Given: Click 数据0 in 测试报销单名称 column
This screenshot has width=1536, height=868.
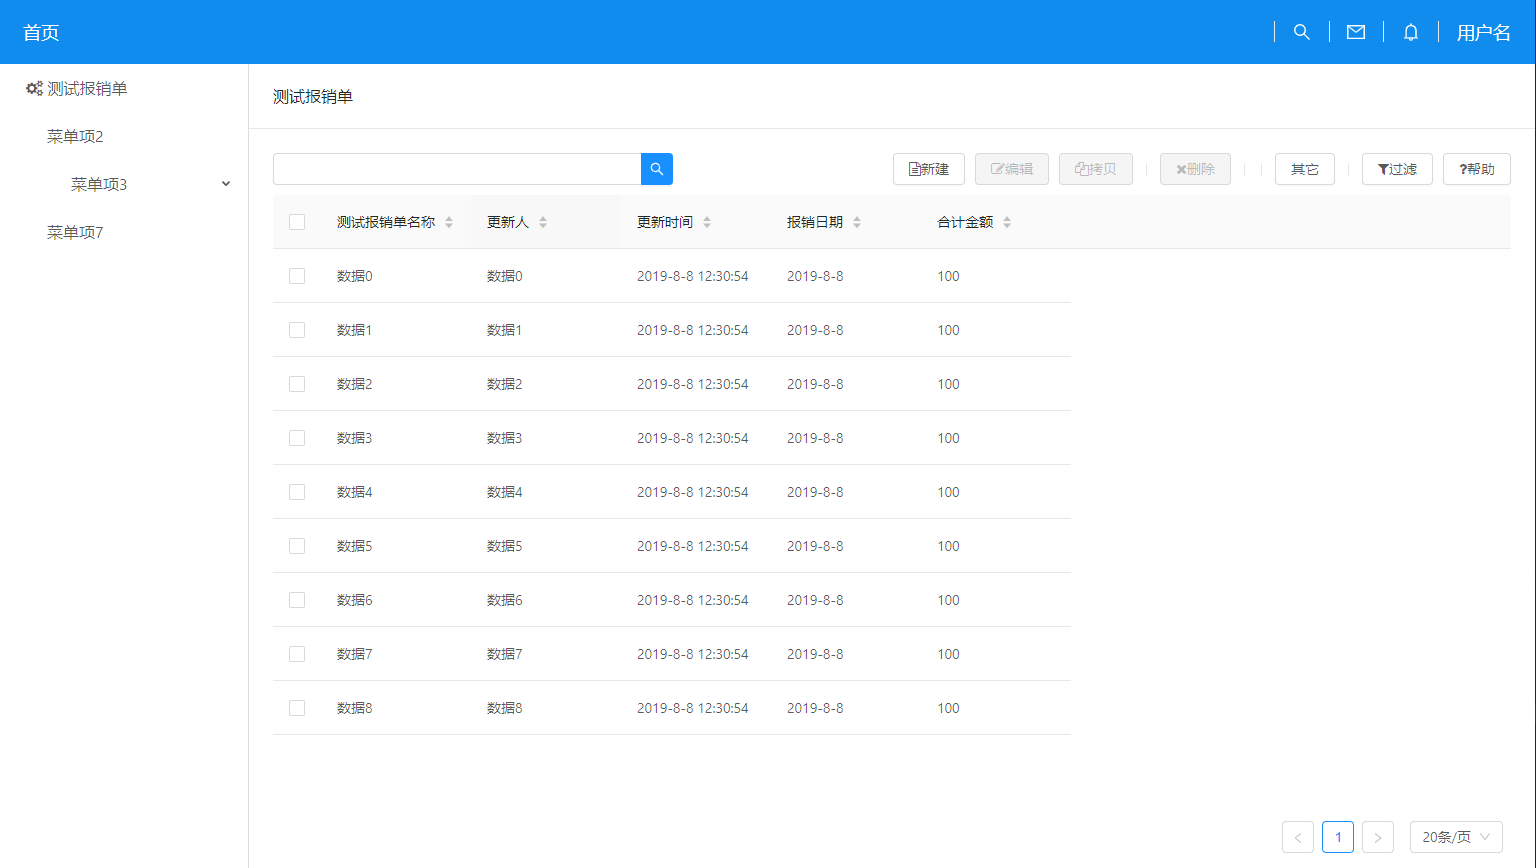Looking at the screenshot, I should tap(355, 276).
